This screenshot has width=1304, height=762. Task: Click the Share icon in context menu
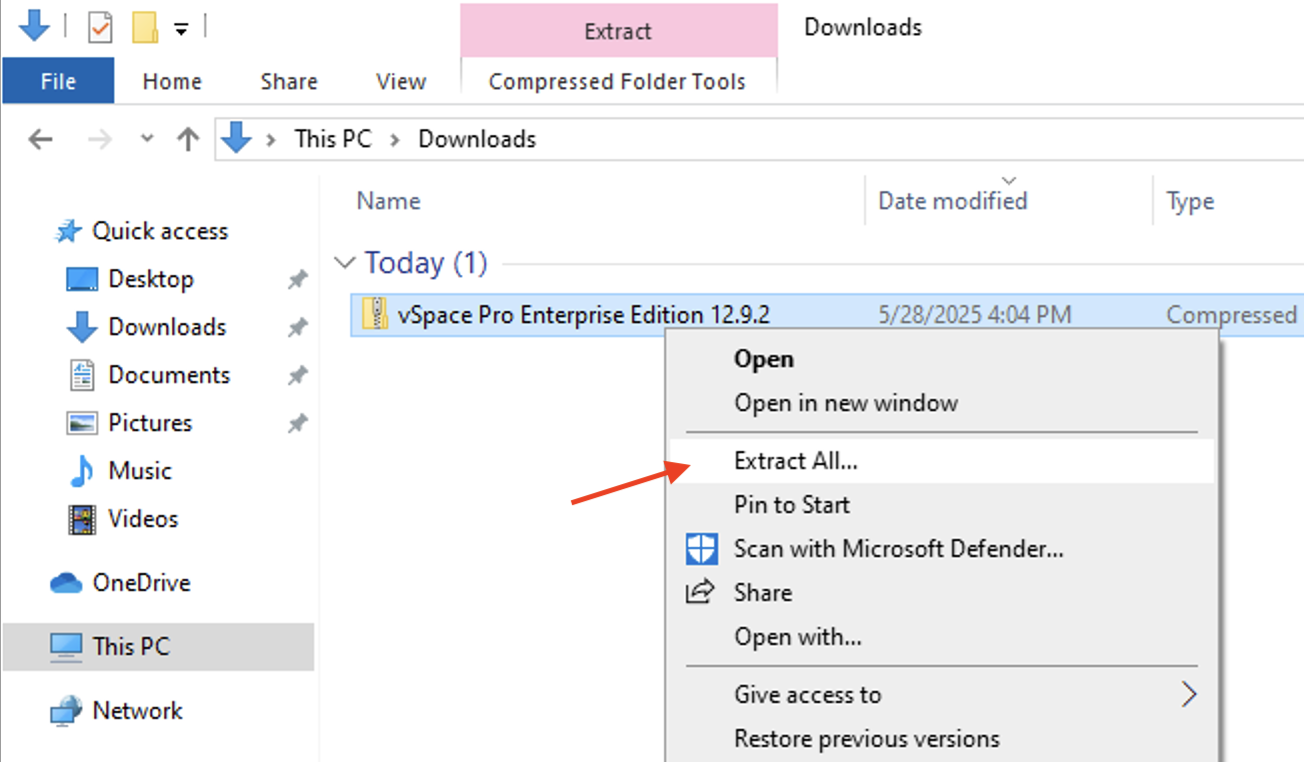click(701, 591)
